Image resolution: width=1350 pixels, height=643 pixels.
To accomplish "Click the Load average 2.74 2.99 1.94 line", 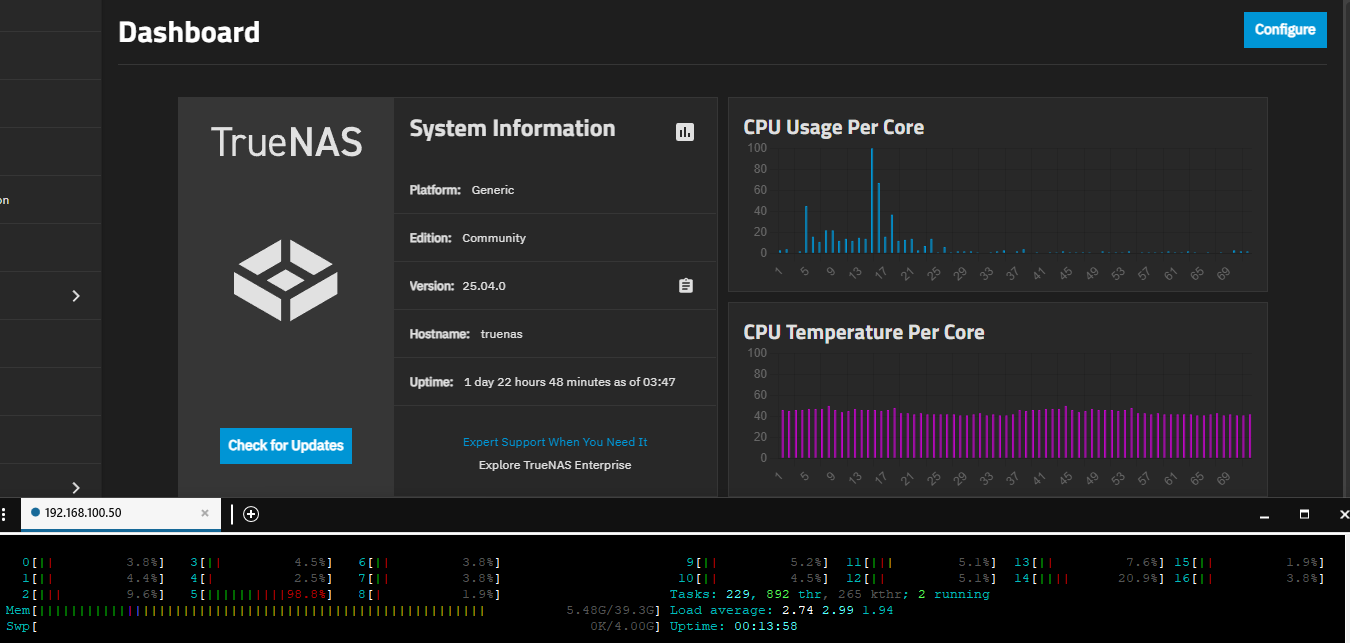I will pos(782,610).
